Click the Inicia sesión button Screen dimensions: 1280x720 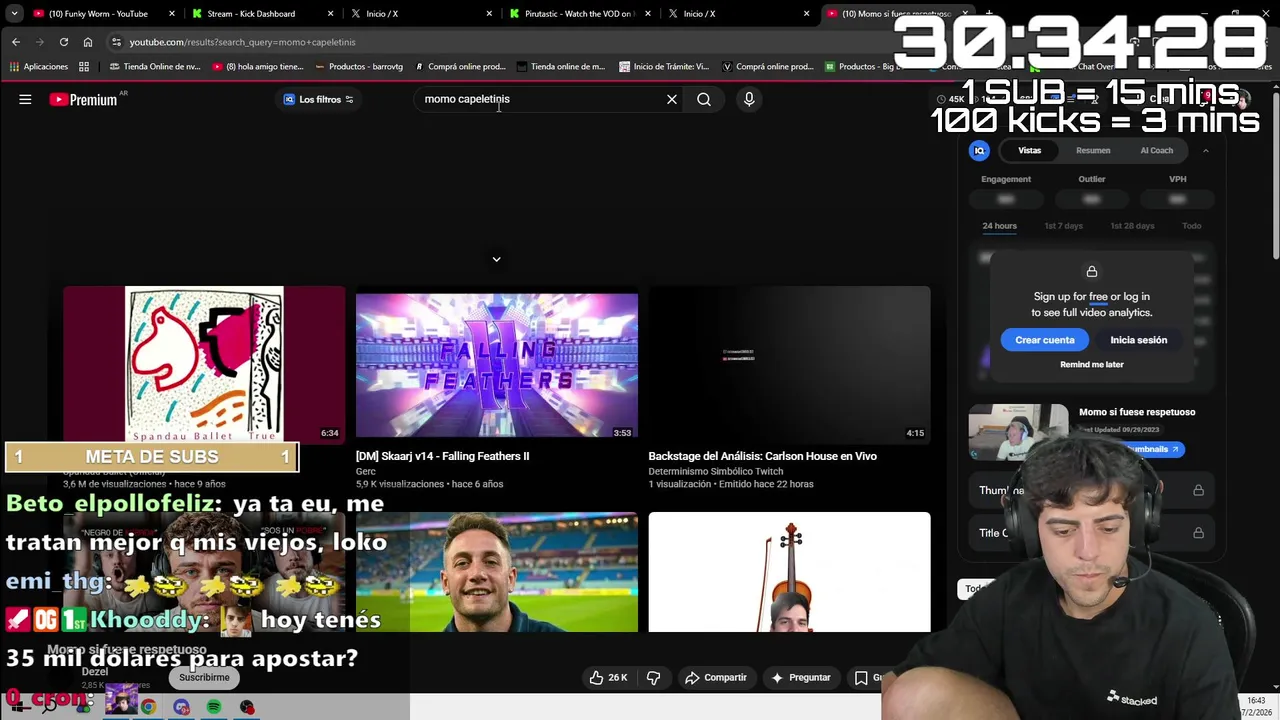coord(1138,340)
